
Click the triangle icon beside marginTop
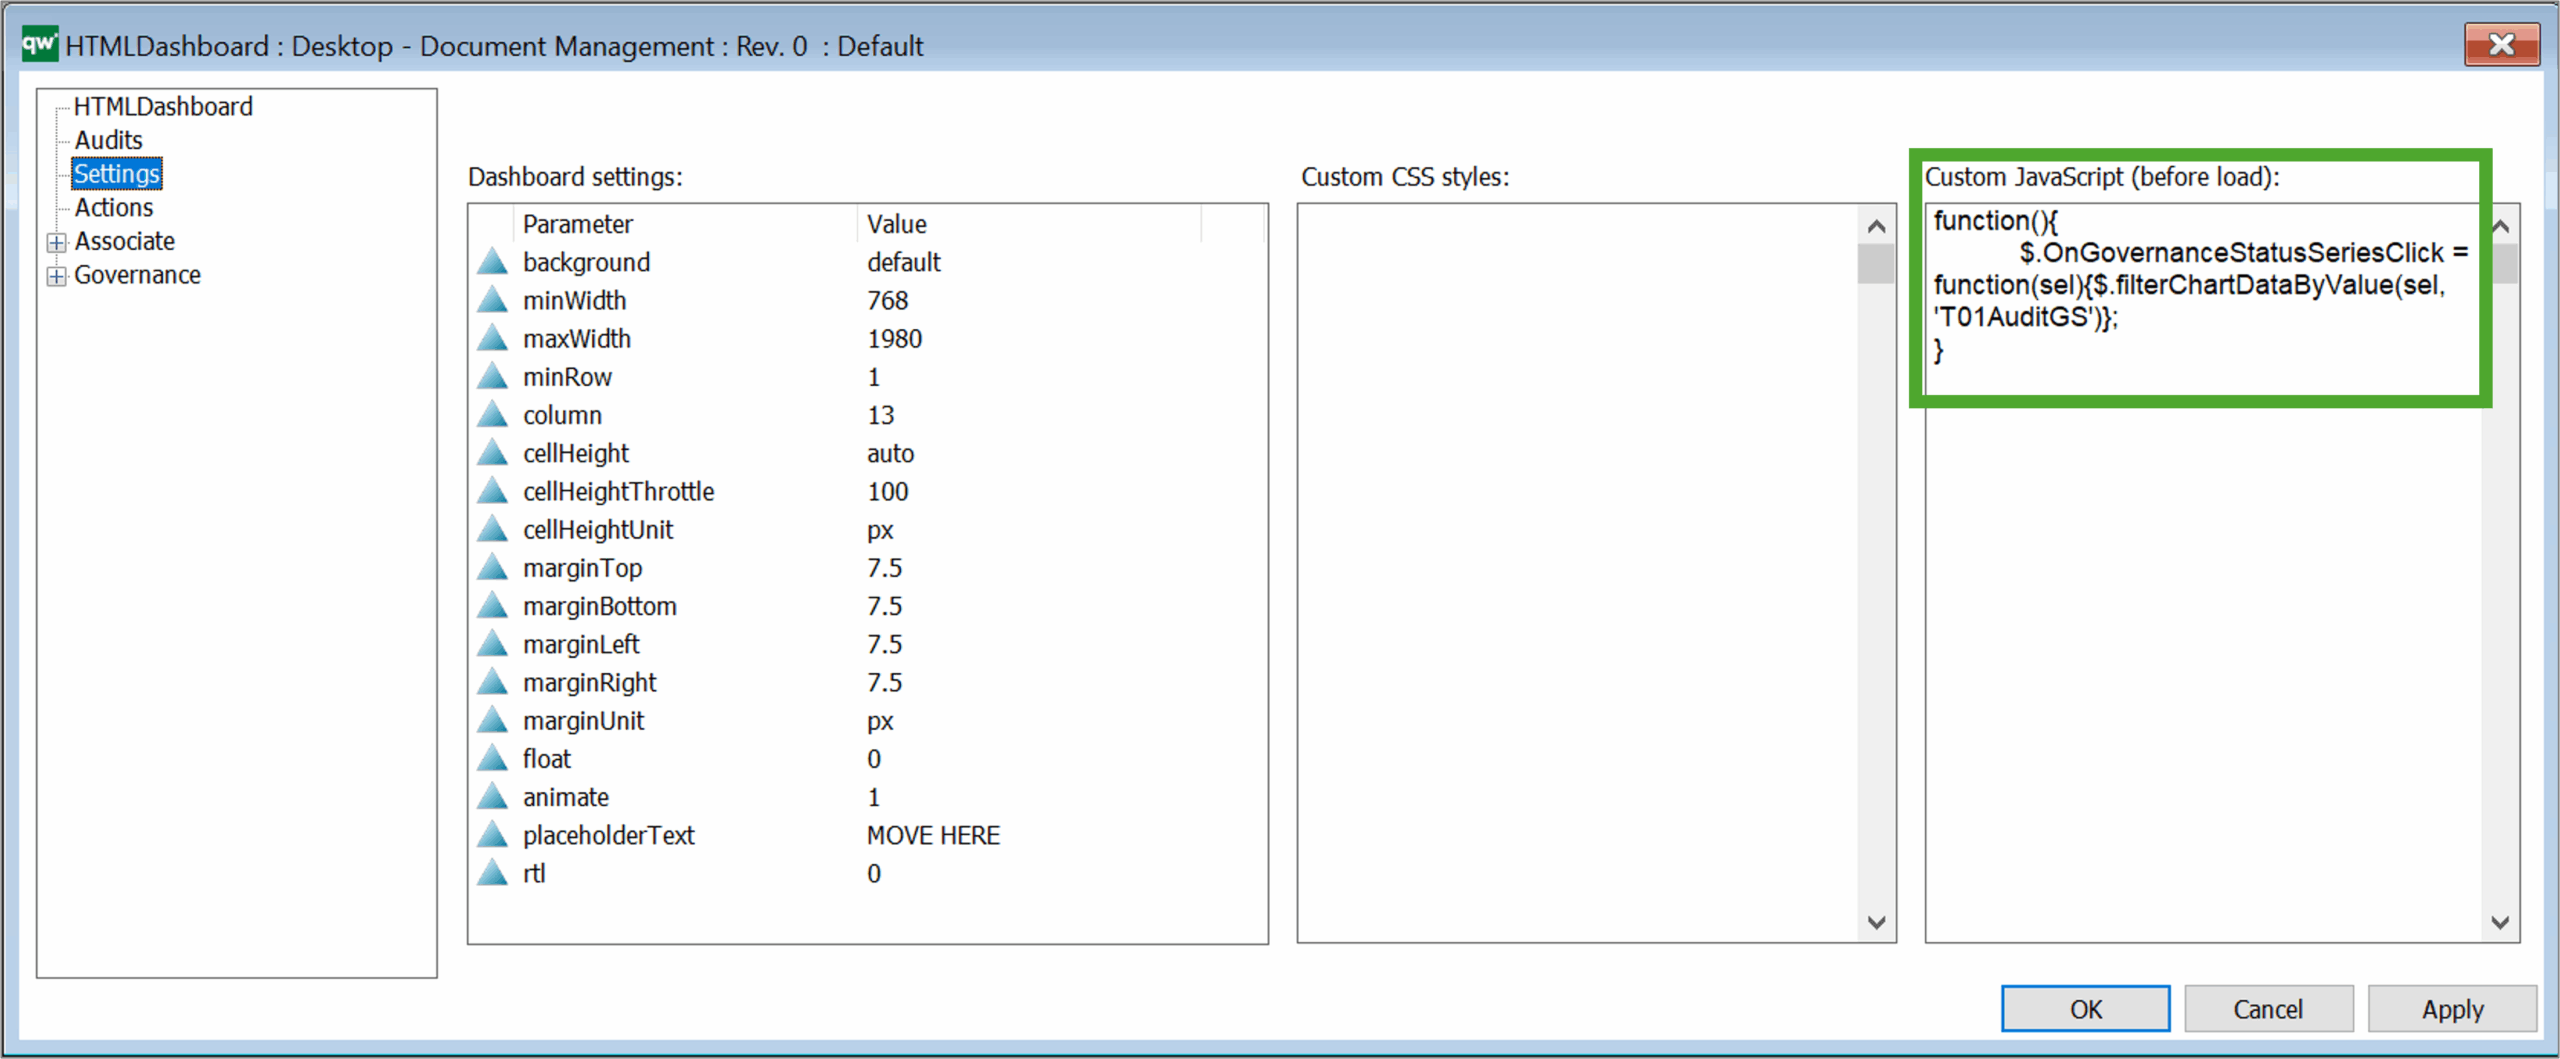pyautogui.click(x=492, y=568)
